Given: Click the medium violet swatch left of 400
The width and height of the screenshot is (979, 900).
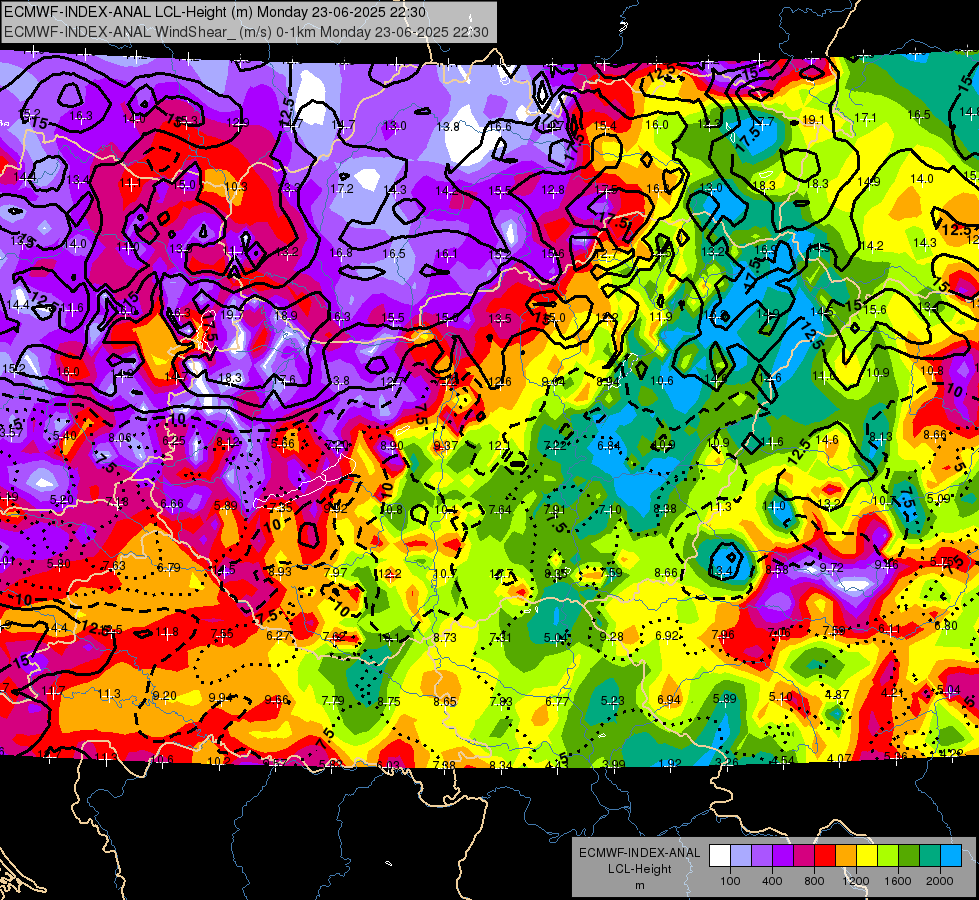Looking at the screenshot, I should tap(762, 856).
